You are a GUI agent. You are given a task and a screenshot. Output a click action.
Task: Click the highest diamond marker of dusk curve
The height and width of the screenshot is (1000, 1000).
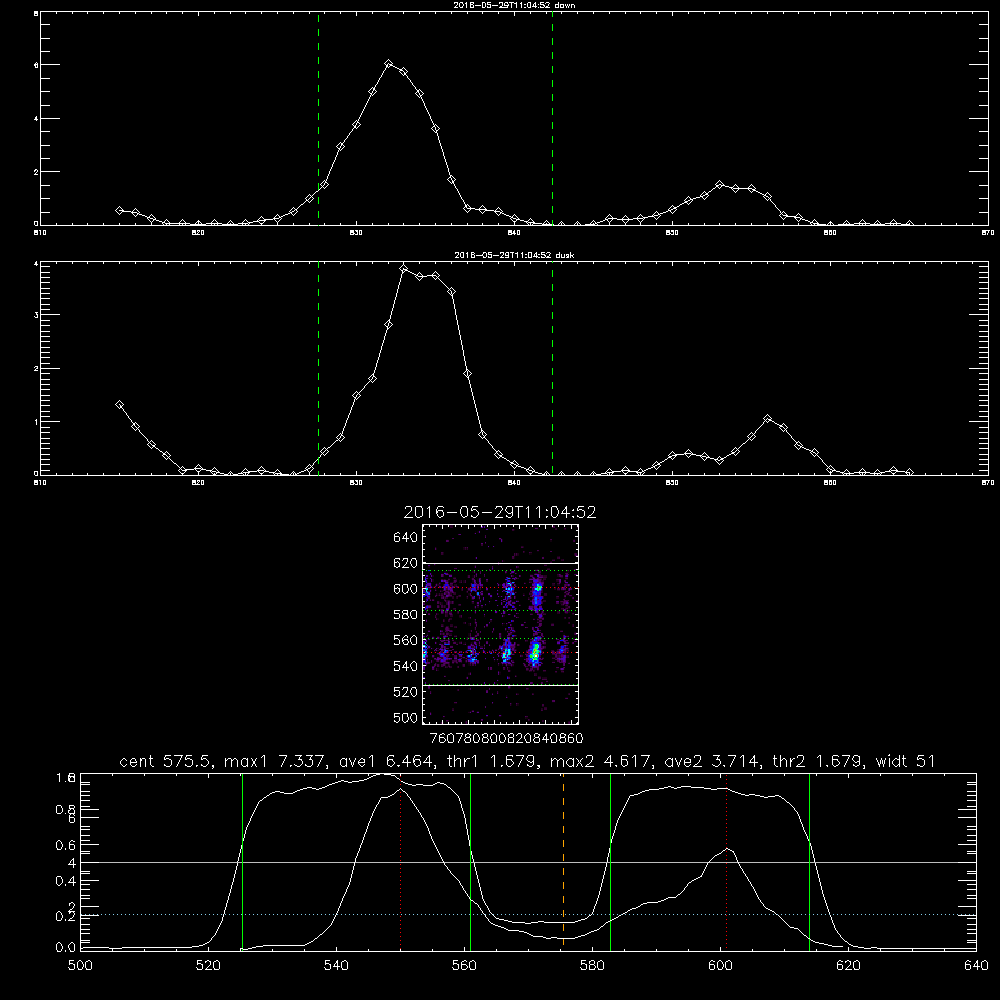point(404,268)
